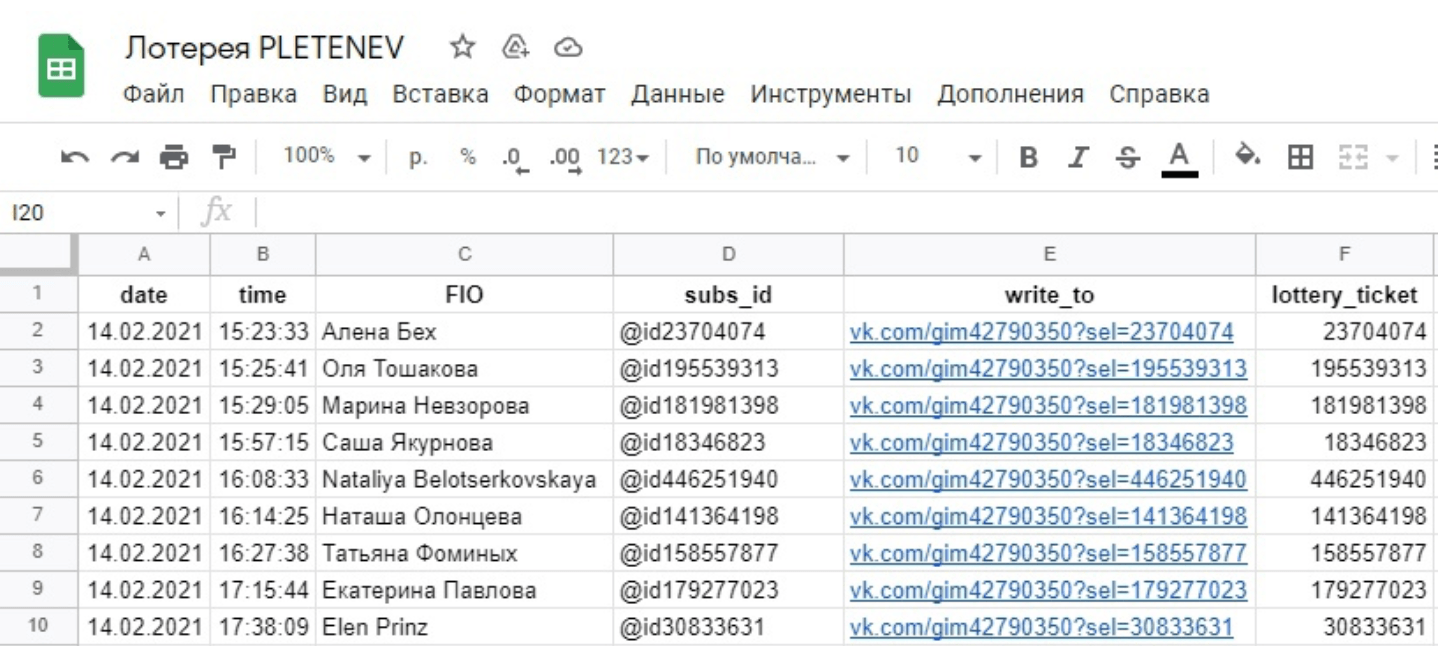Open the text color picker
The height and width of the screenshot is (646, 1438).
coord(1180,158)
